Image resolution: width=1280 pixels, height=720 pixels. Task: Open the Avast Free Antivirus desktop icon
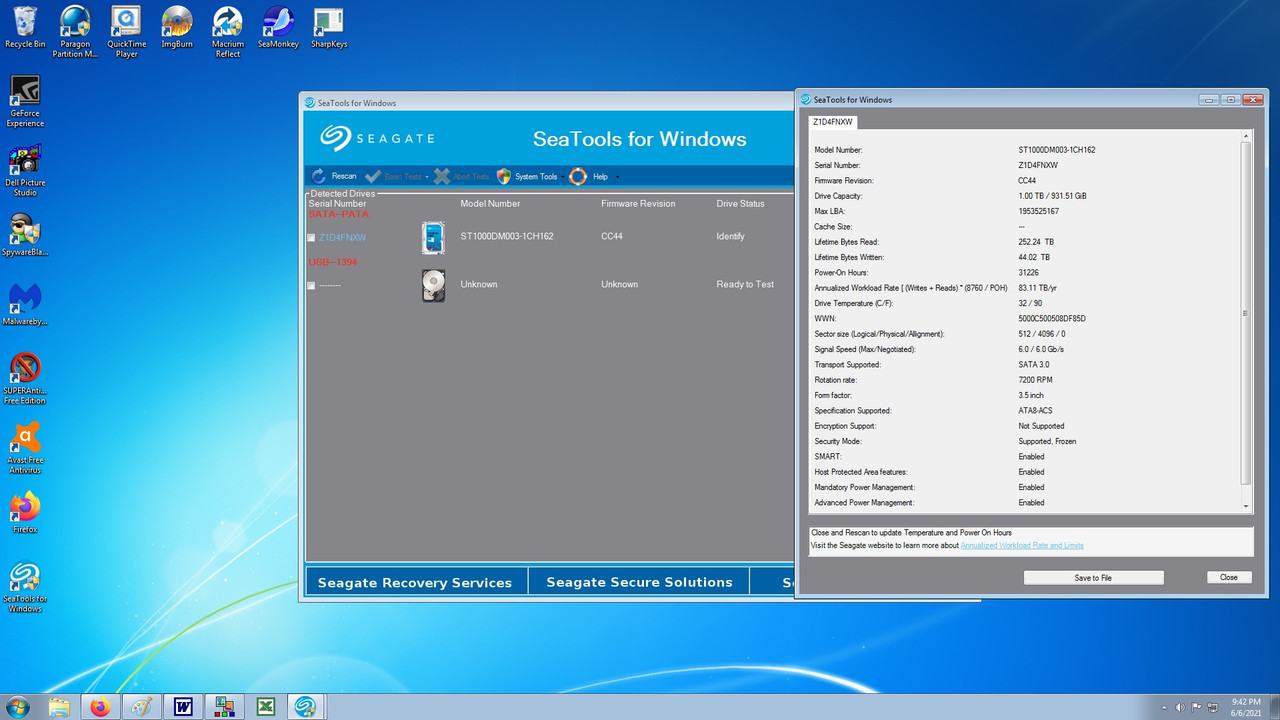click(x=25, y=447)
